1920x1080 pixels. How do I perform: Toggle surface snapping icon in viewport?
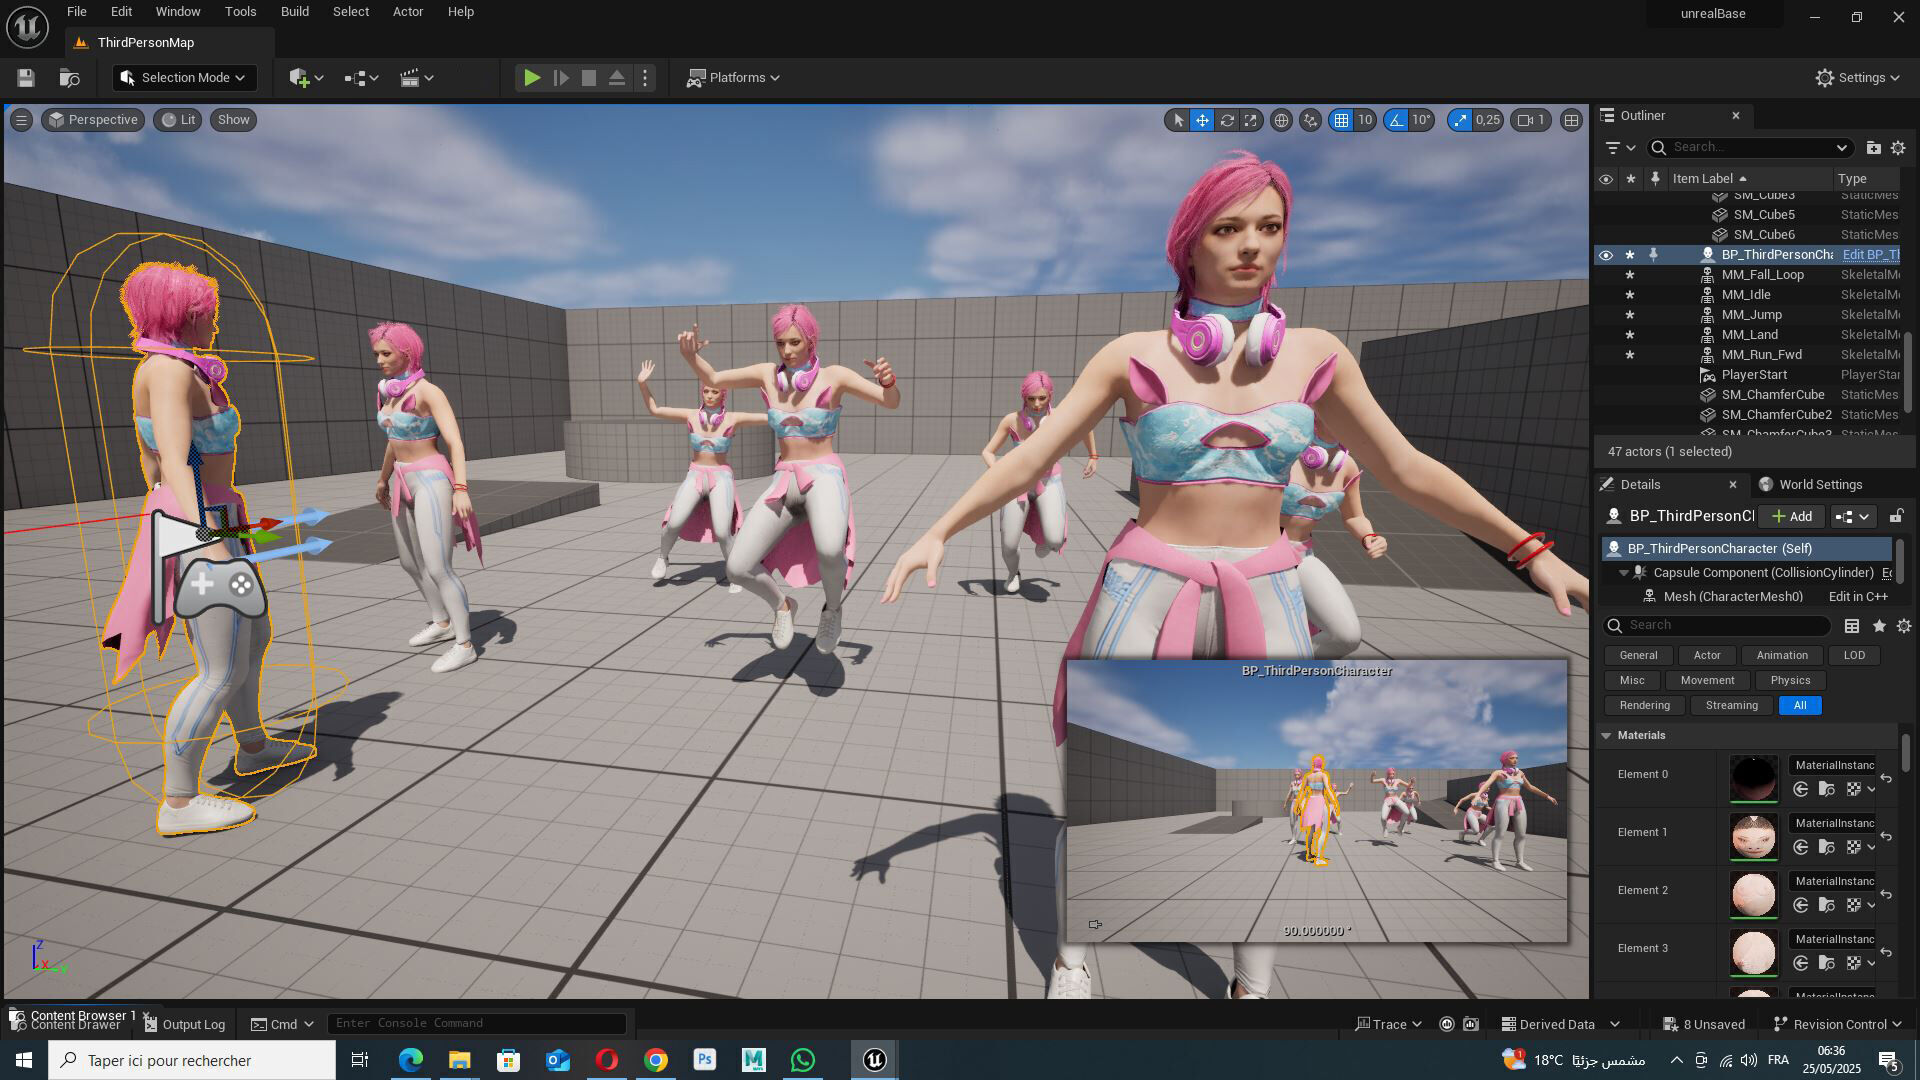(x=1310, y=120)
